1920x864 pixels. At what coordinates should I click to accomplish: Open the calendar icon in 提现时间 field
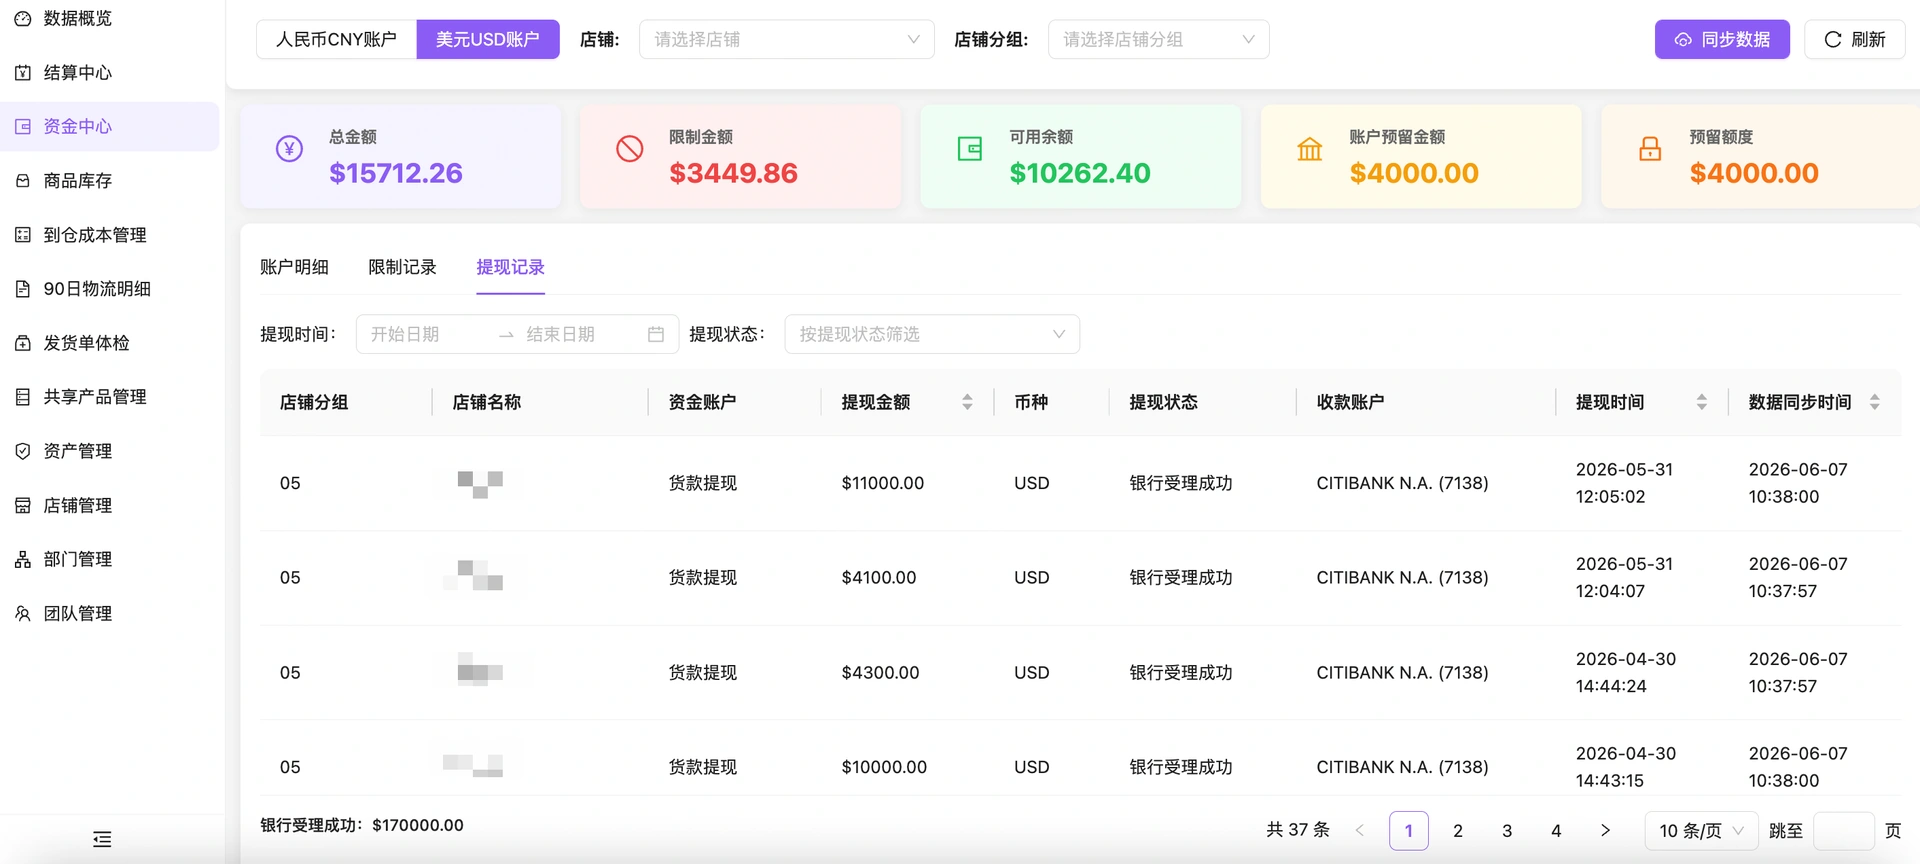(656, 334)
